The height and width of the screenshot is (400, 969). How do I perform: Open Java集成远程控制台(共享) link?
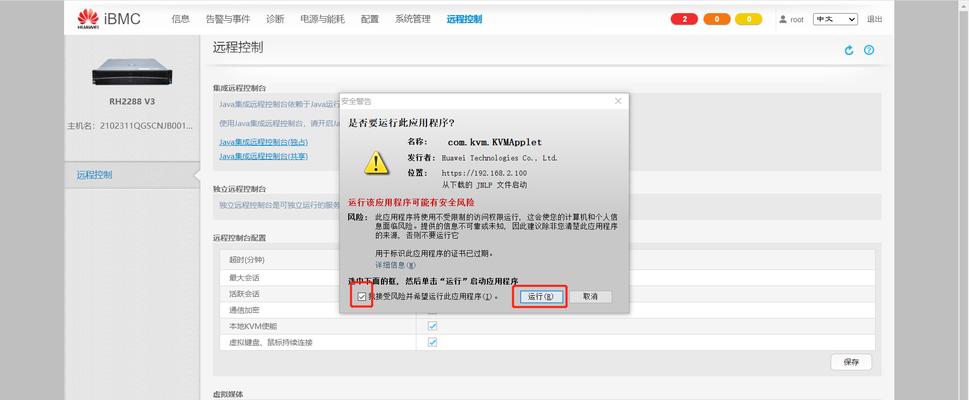[263, 156]
